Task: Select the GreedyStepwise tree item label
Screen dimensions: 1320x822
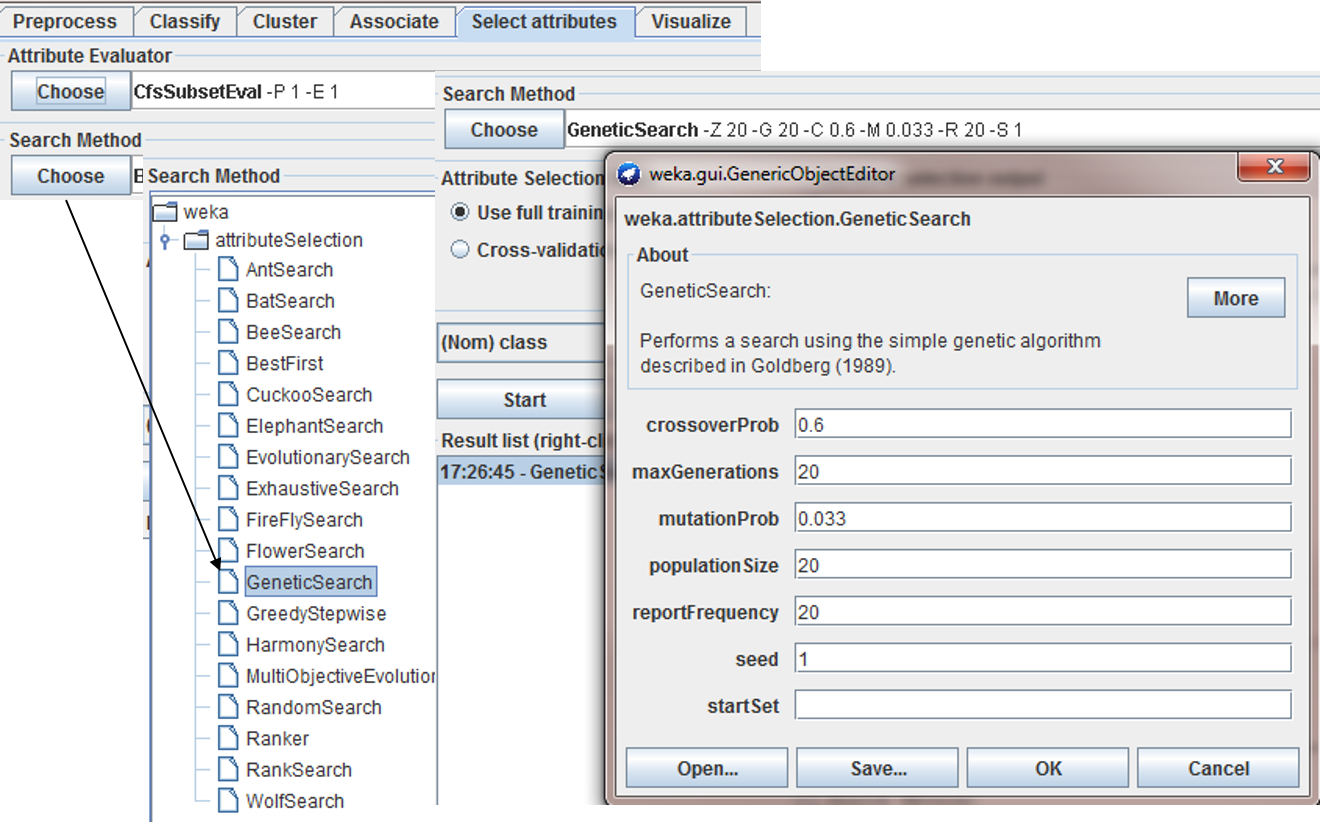Action: tap(316, 614)
